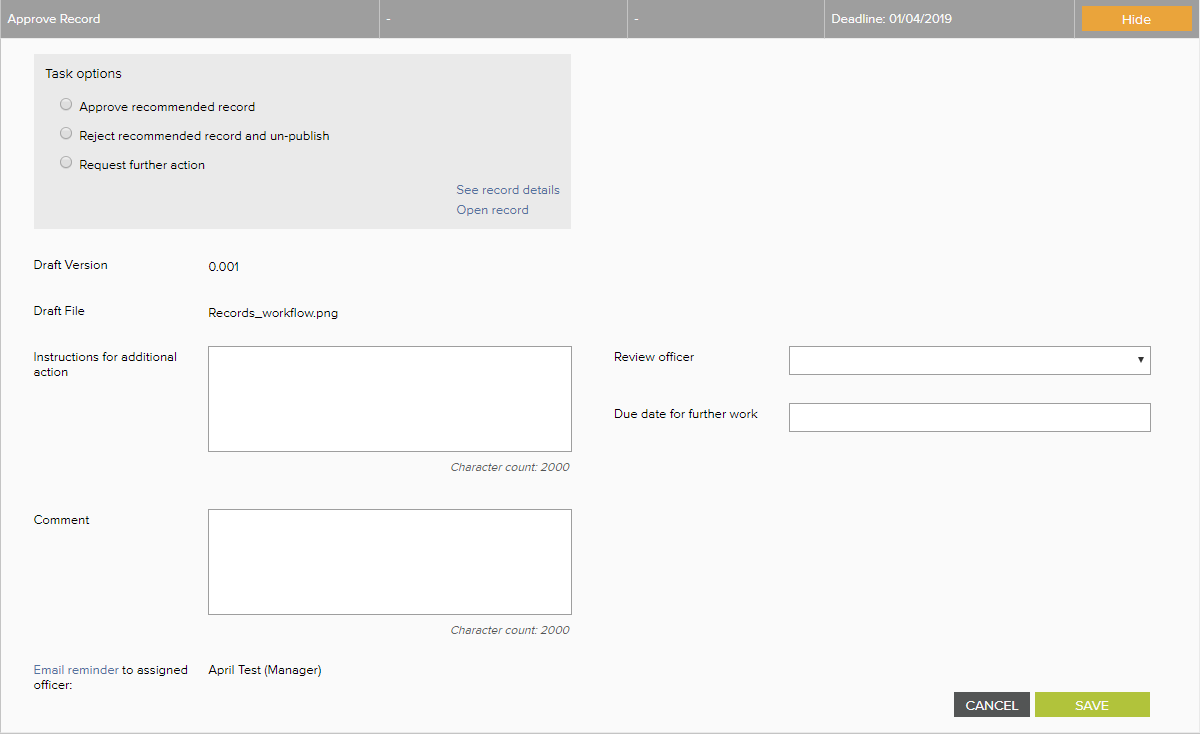1201x737 pixels.
Task: Click the Deadline 01/04/2019 header cell
Action: [x=892, y=19]
